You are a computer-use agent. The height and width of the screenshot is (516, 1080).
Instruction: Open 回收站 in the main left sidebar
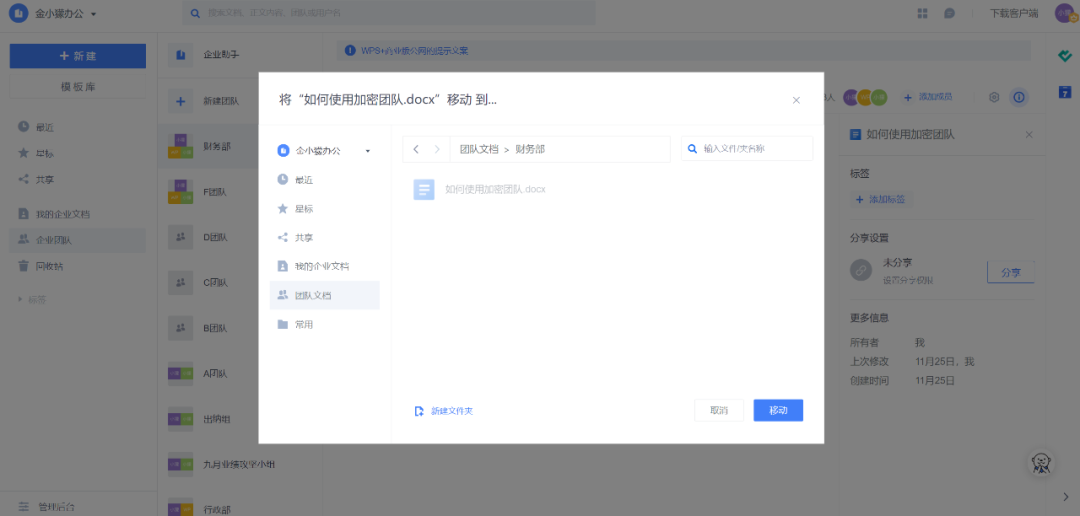click(78, 266)
